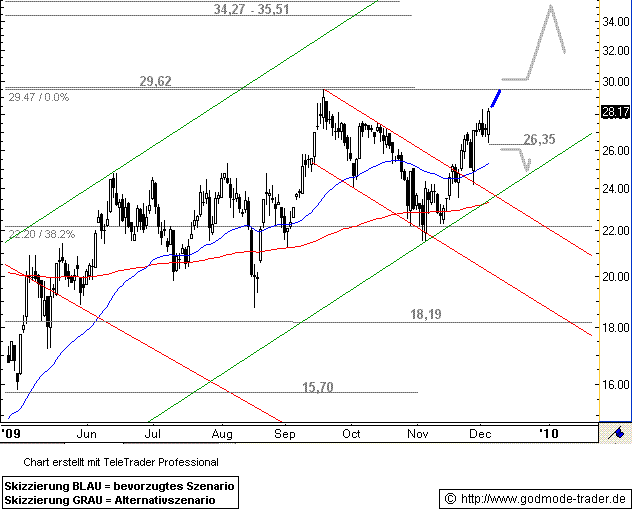Viewport: 634px width, 522px height.
Task: Click the 29.47 / 0.0% Fibonacci label
Action: pos(38,98)
